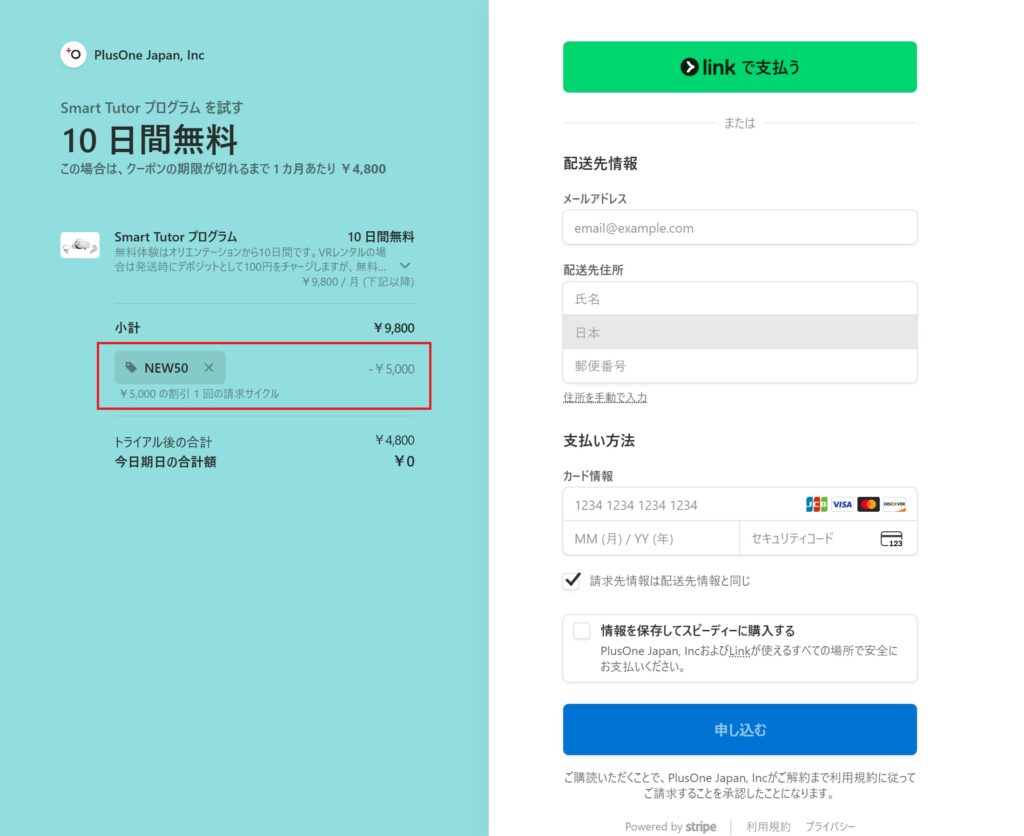
Task: Open the 日本 country dropdown
Action: (739, 332)
